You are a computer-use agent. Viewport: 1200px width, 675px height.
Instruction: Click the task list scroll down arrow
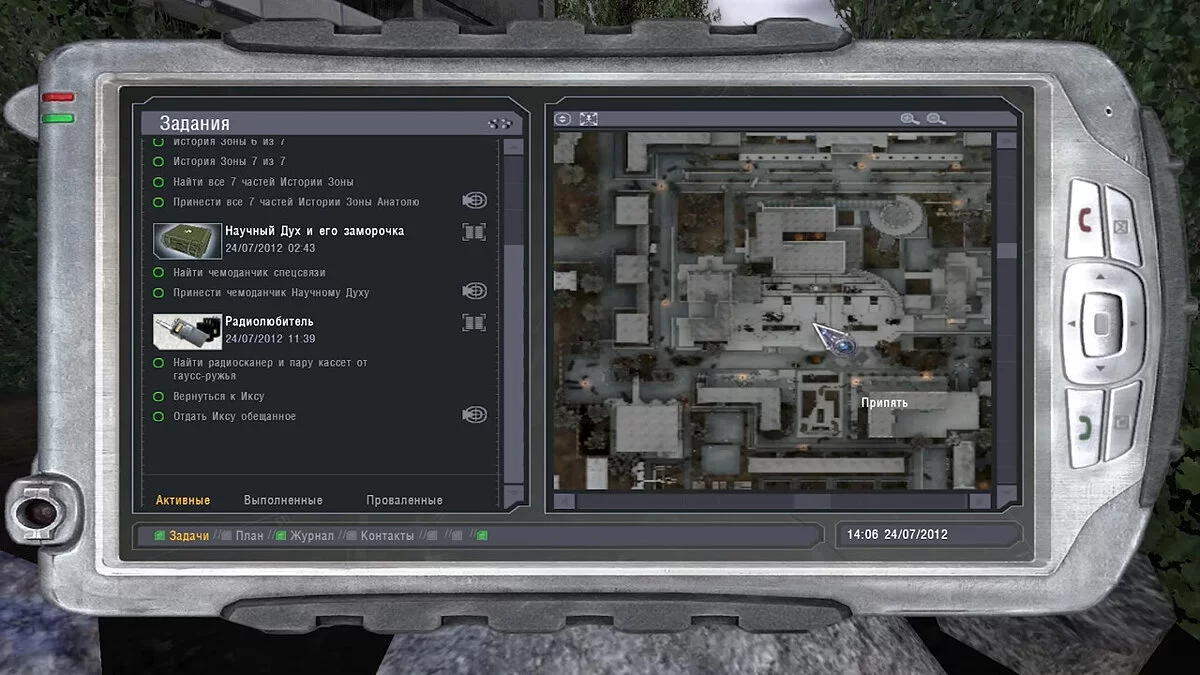[513, 496]
